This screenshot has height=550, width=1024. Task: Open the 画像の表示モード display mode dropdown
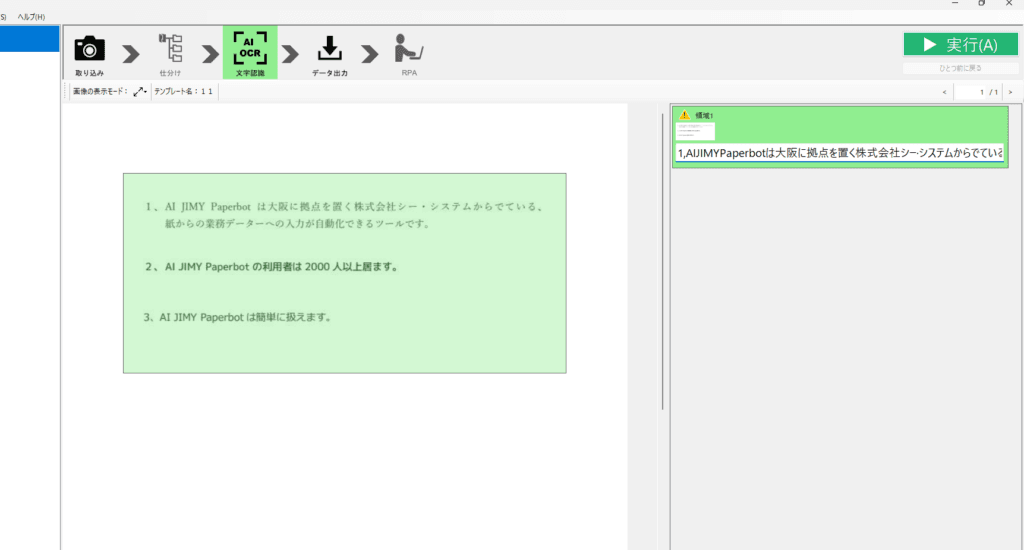[140, 91]
